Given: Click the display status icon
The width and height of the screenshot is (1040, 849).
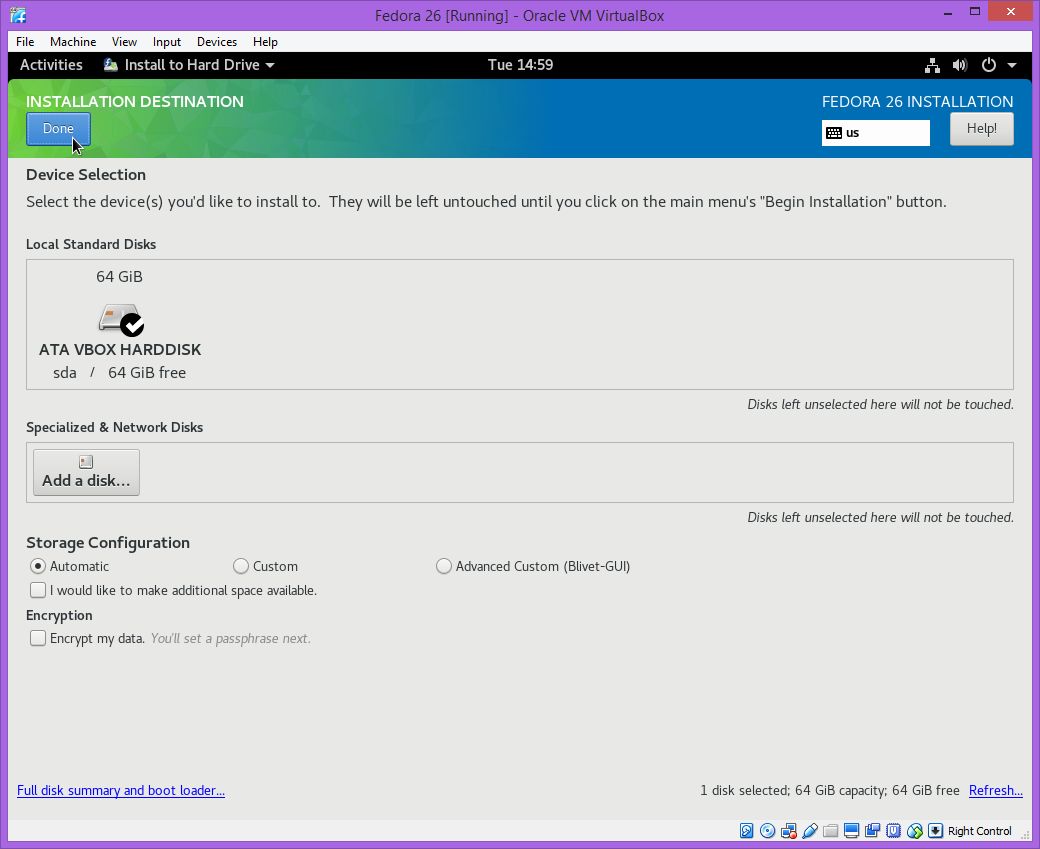Looking at the screenshot, I should click(852, 830).
